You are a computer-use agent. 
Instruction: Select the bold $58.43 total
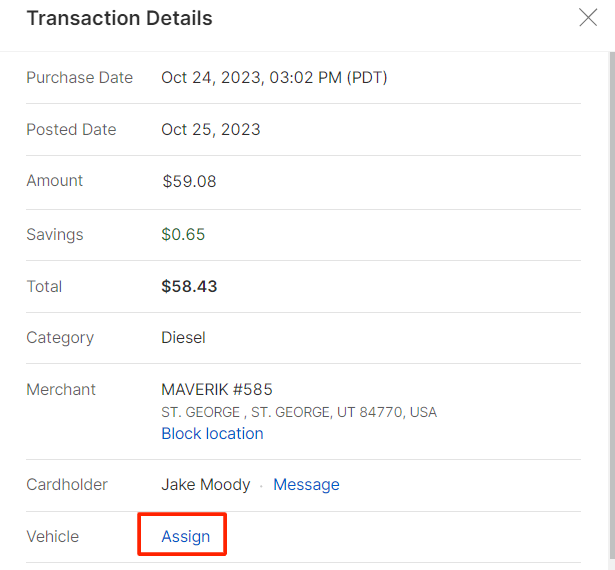pyautogui.click(x=189, y=287)
